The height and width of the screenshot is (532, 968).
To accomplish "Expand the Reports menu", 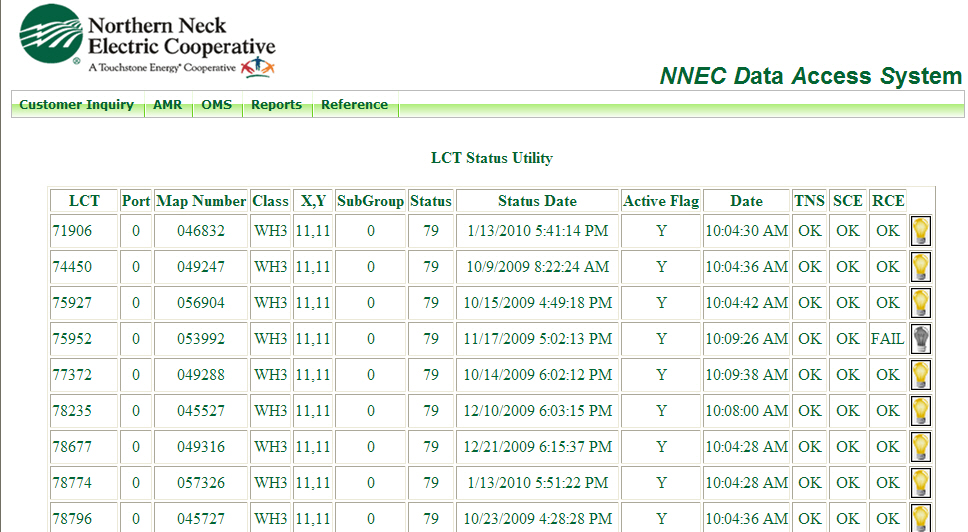I will 276,105.
